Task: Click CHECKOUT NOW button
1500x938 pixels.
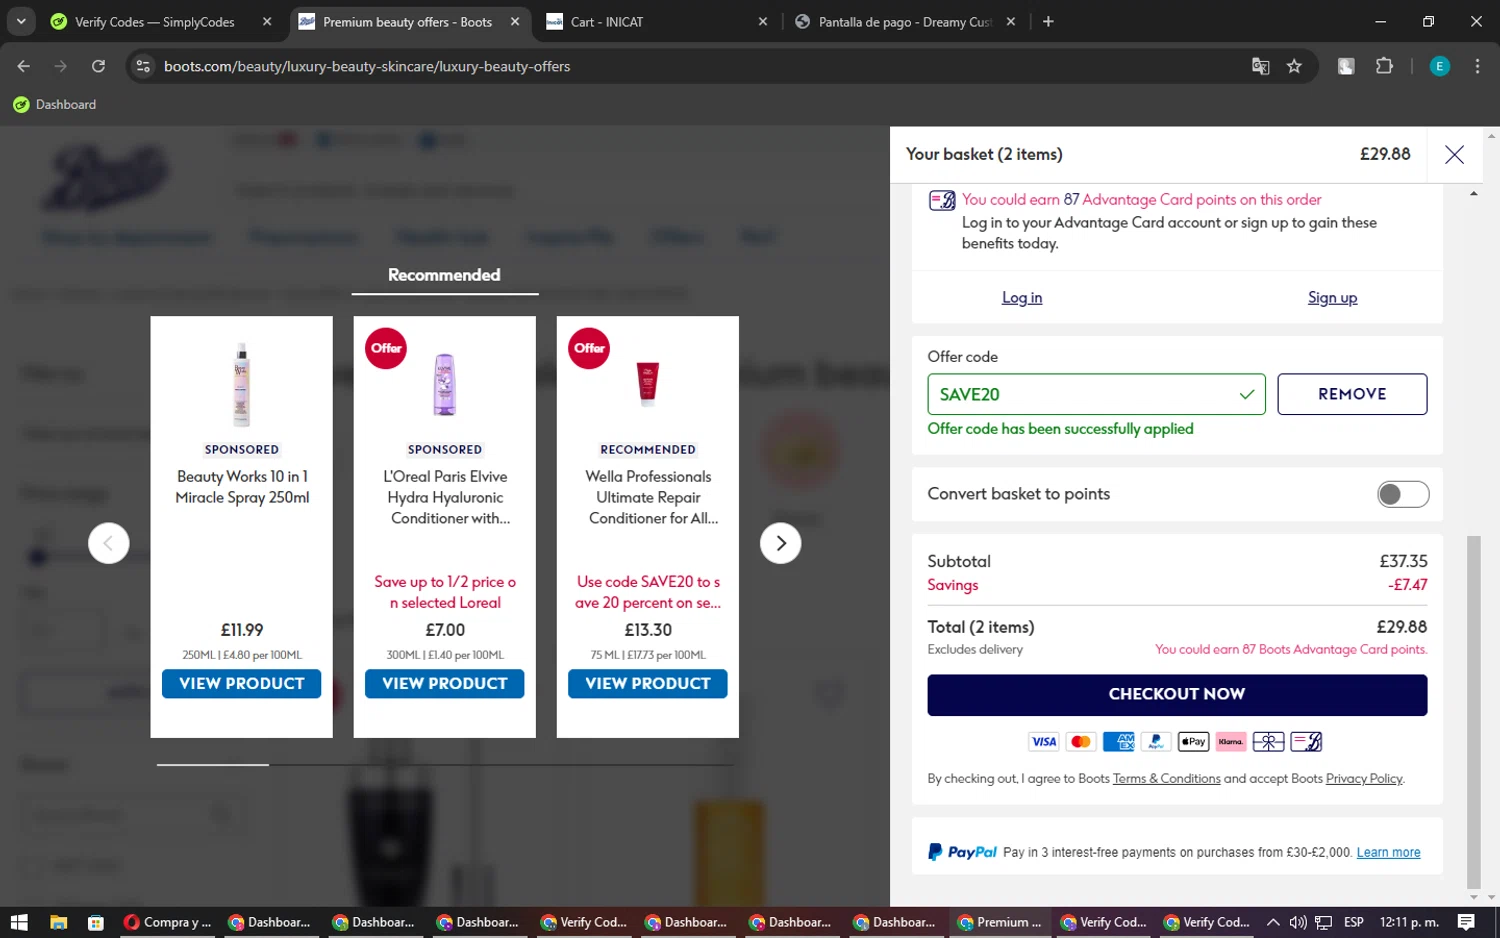Action: 1177,694
